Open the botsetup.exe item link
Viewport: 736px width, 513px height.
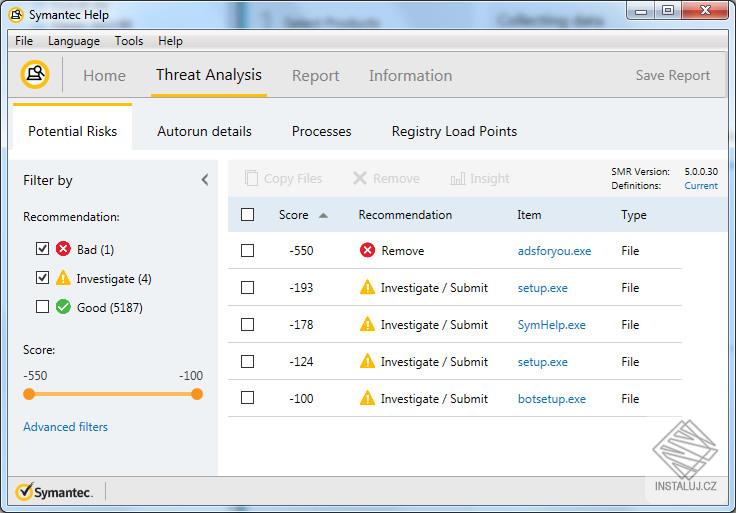pyautogui.click(x=551, y=398)
